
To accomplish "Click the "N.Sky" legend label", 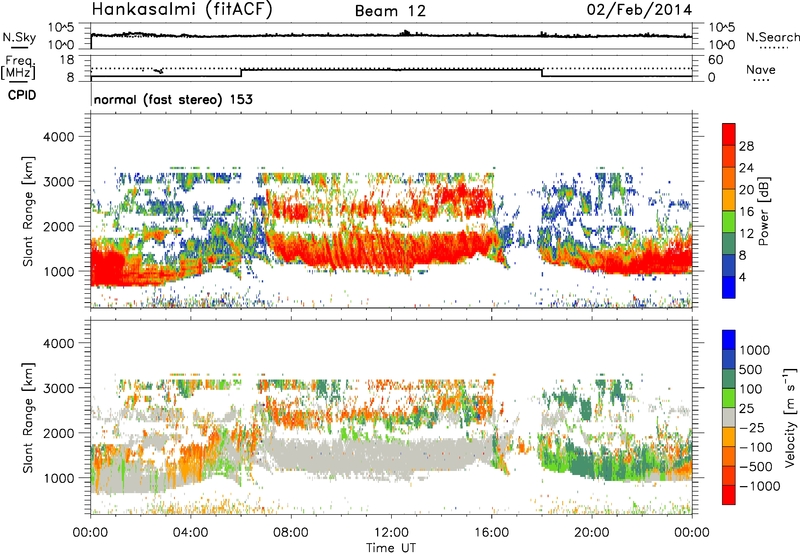I will point(19,37).
